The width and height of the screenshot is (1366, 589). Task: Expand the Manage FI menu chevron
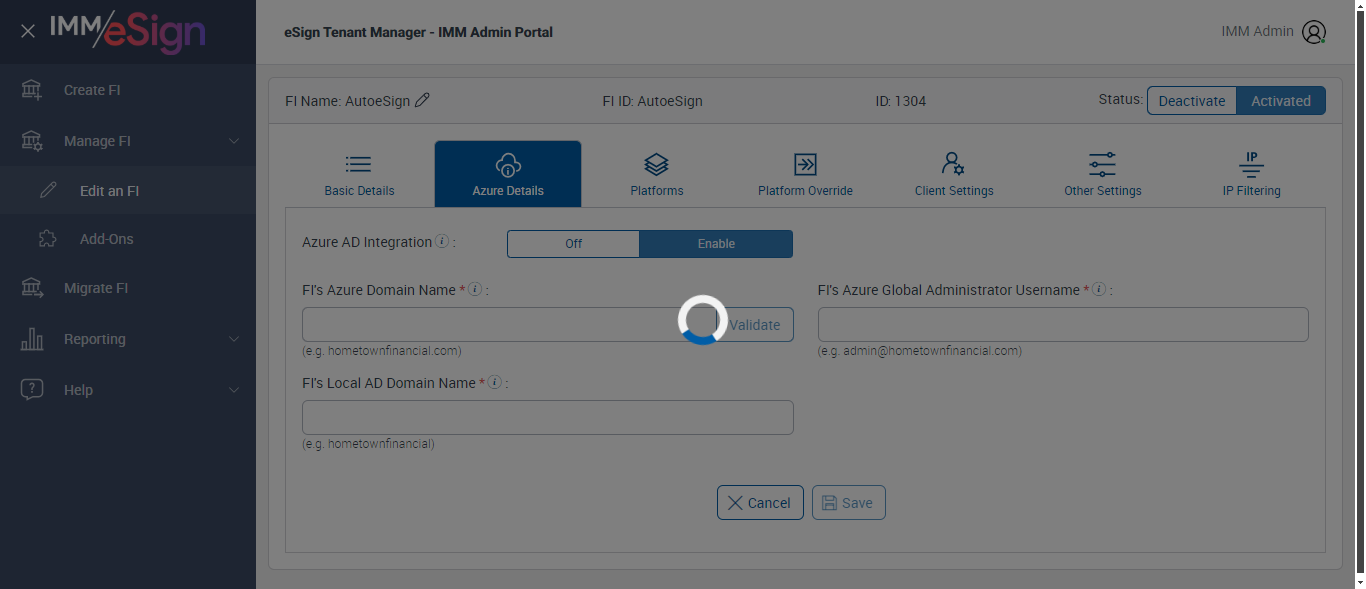(x=234, y=141)
